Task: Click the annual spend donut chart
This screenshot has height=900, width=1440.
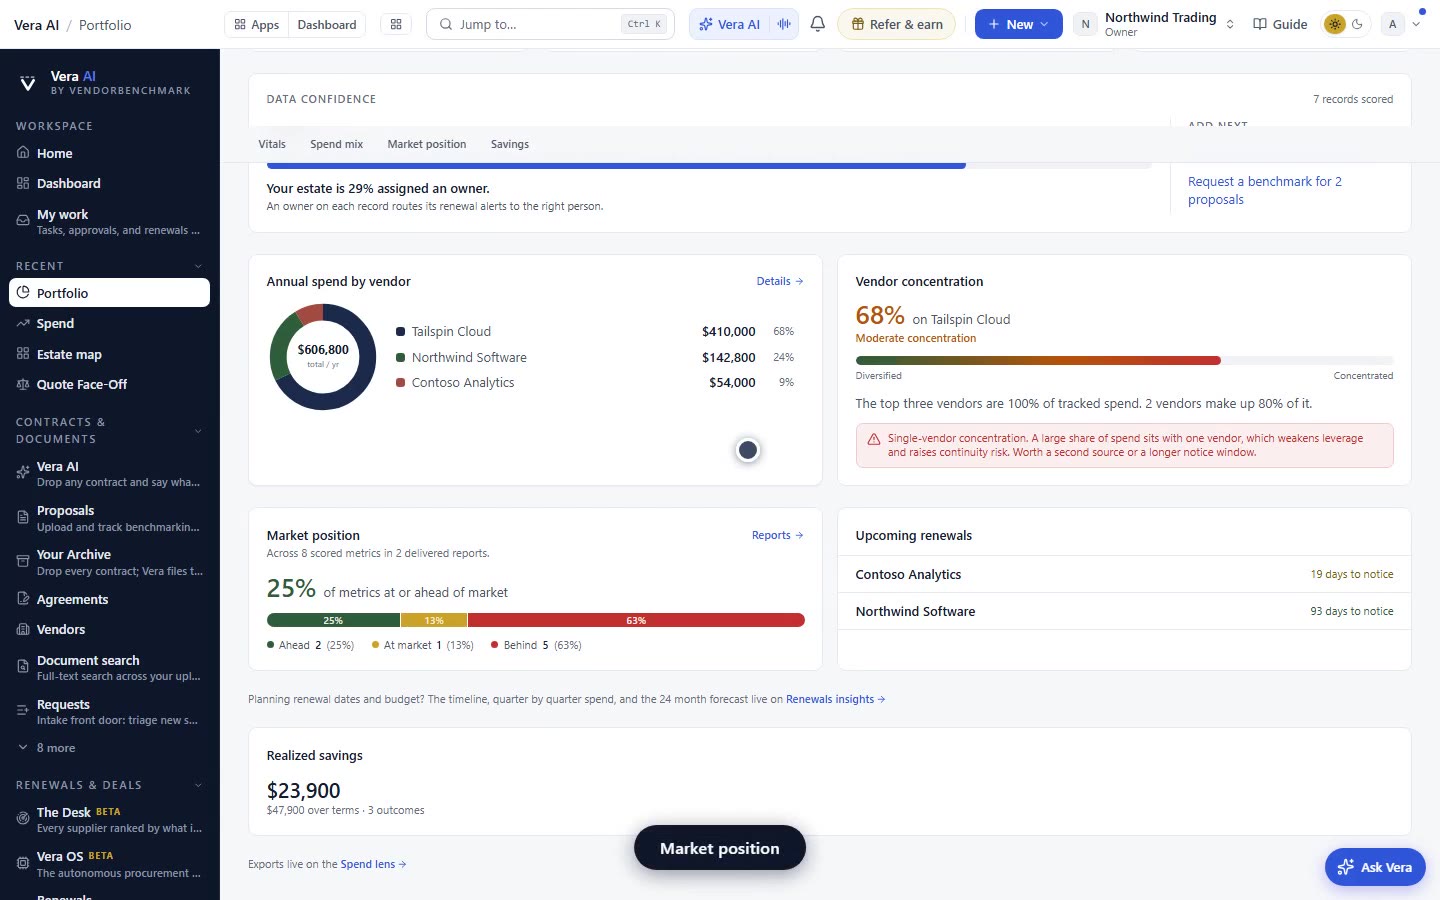Action: coord(323,357)
